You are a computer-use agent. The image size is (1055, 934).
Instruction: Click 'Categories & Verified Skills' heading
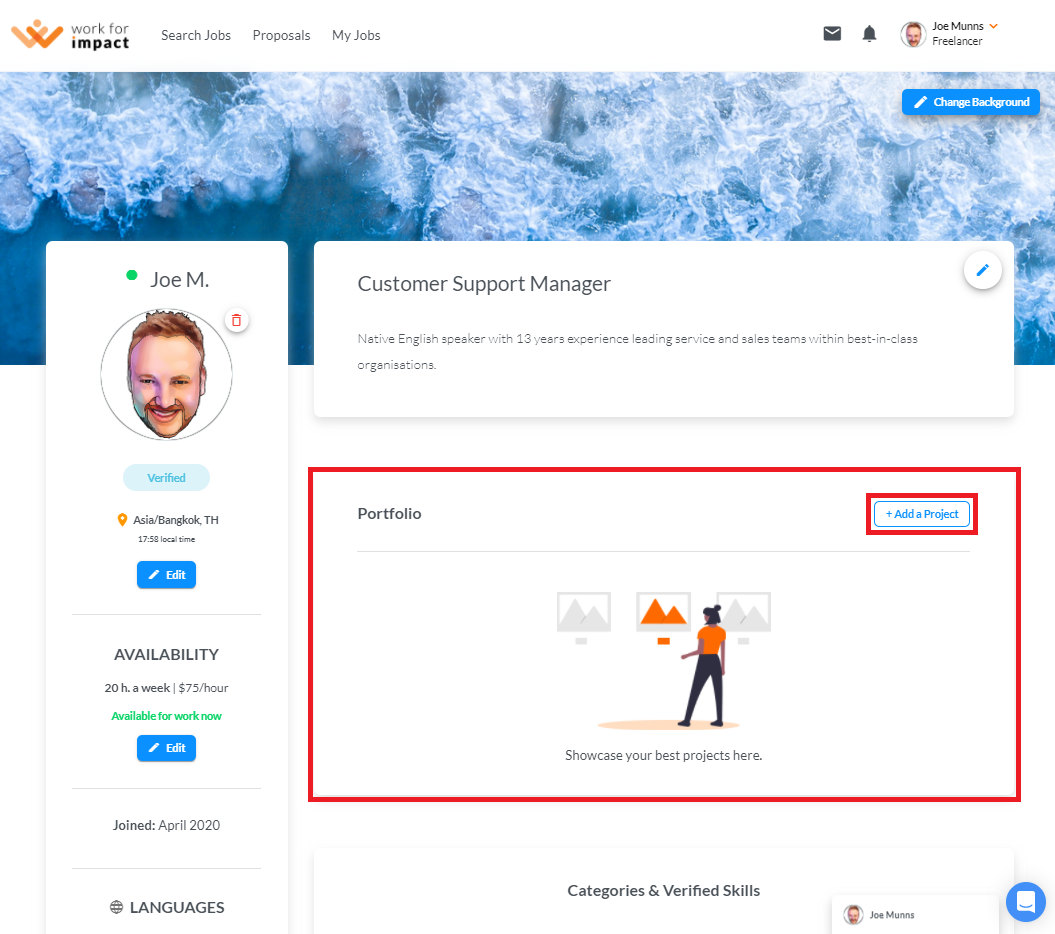[x=663, y=890]
